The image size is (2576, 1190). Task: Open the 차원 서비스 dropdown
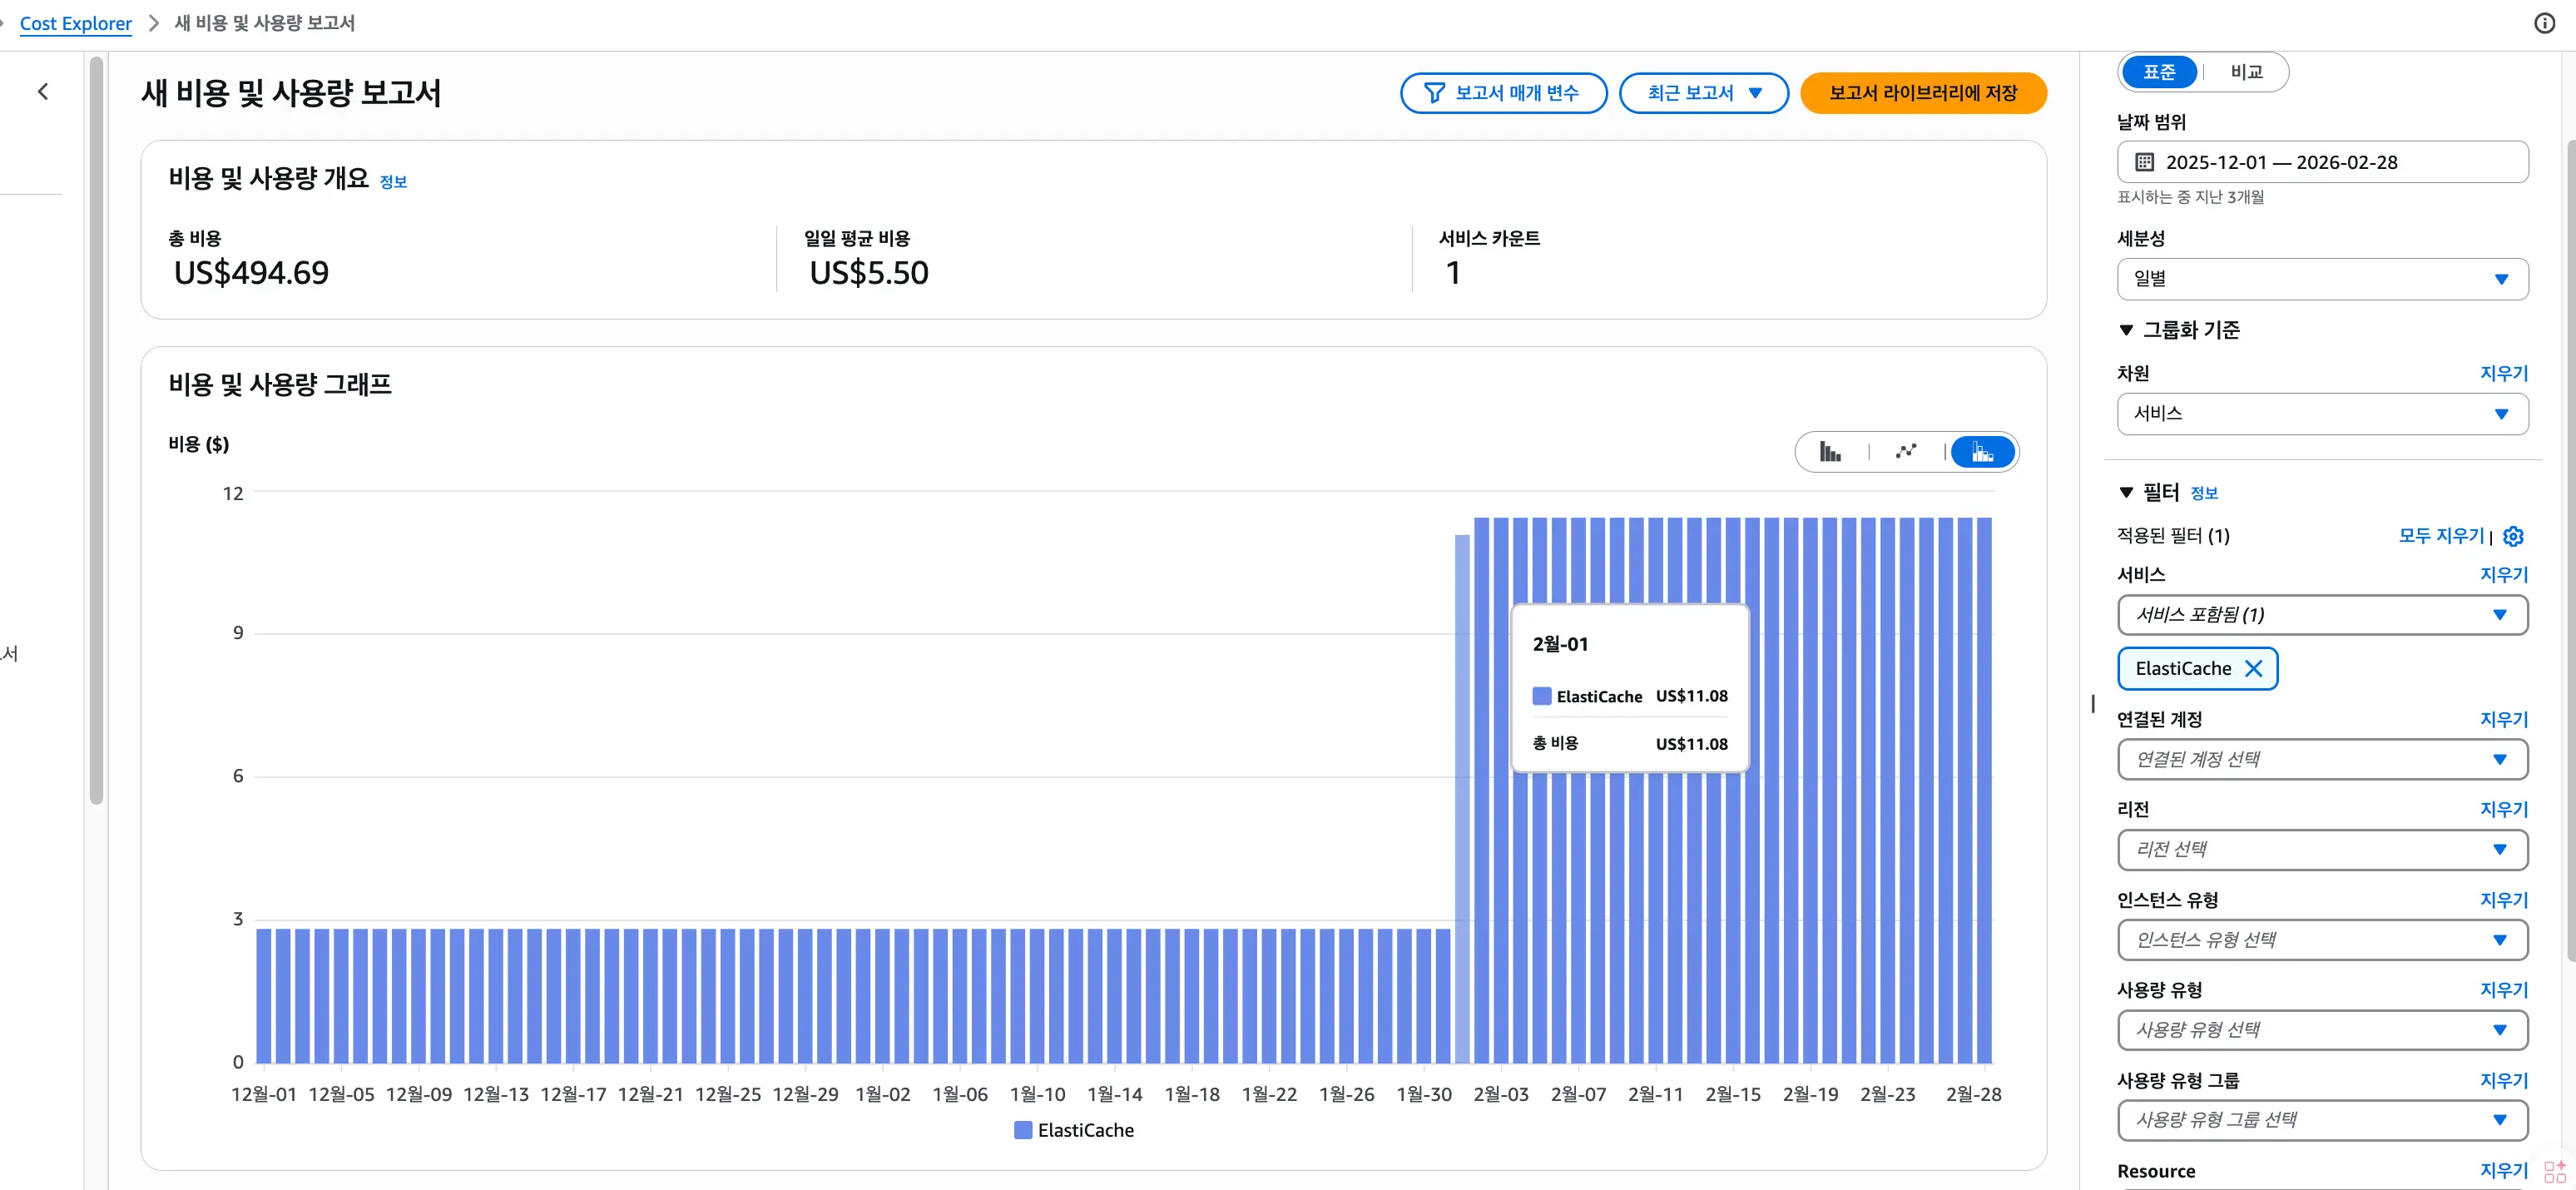pos(2322,414)
